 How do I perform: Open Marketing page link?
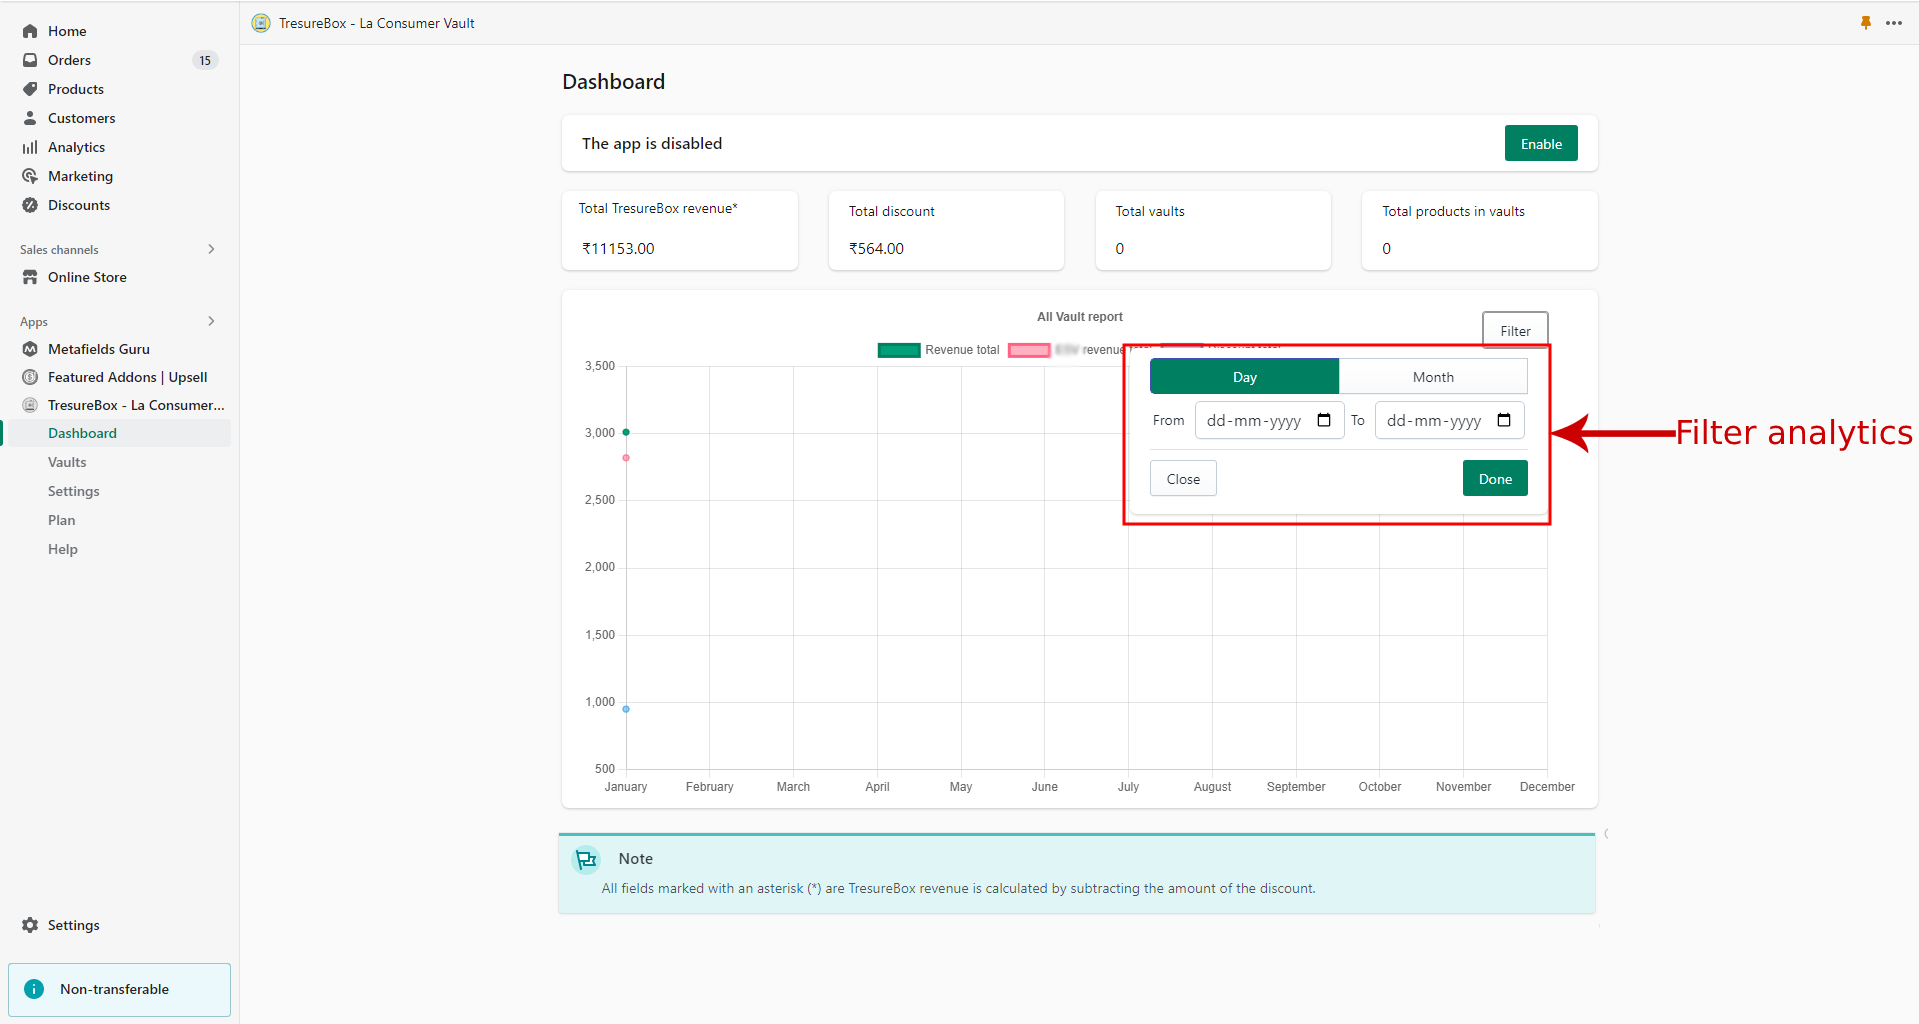(x=80, y=176)
